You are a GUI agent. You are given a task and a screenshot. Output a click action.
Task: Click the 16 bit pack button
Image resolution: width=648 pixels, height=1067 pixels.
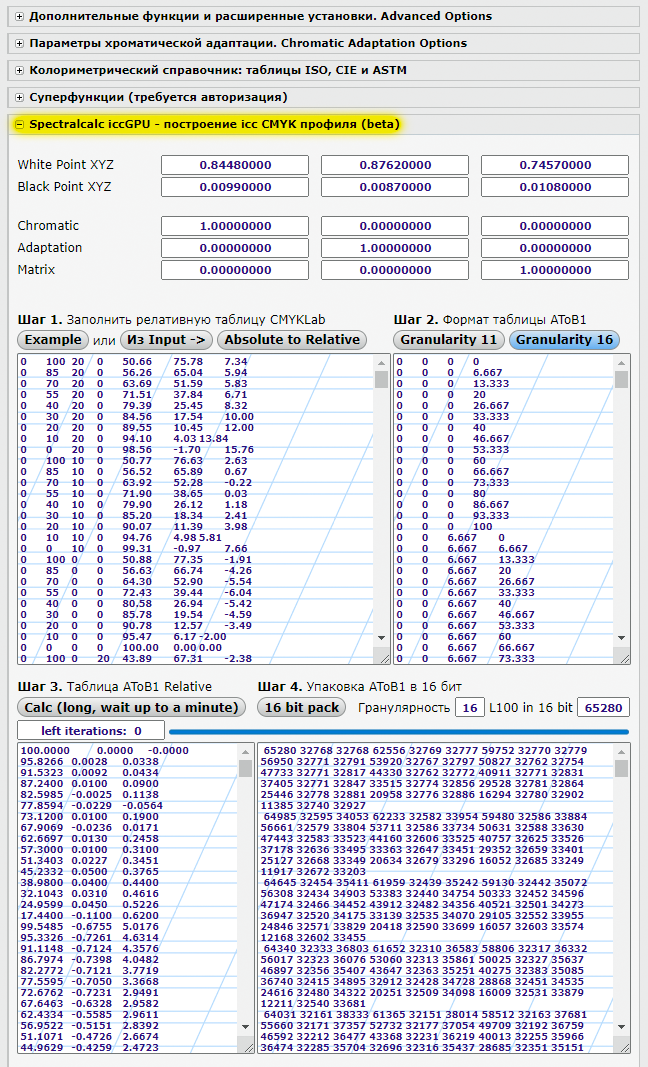302,707
